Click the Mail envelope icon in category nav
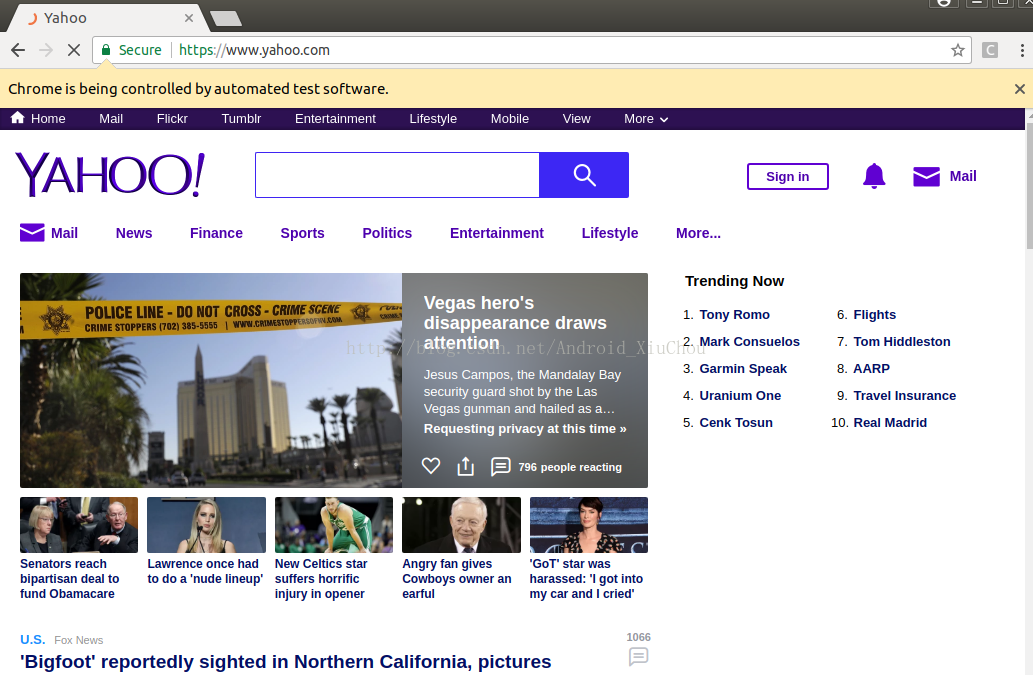Viewport: 1033px width, 675px height. click(32, 233)
